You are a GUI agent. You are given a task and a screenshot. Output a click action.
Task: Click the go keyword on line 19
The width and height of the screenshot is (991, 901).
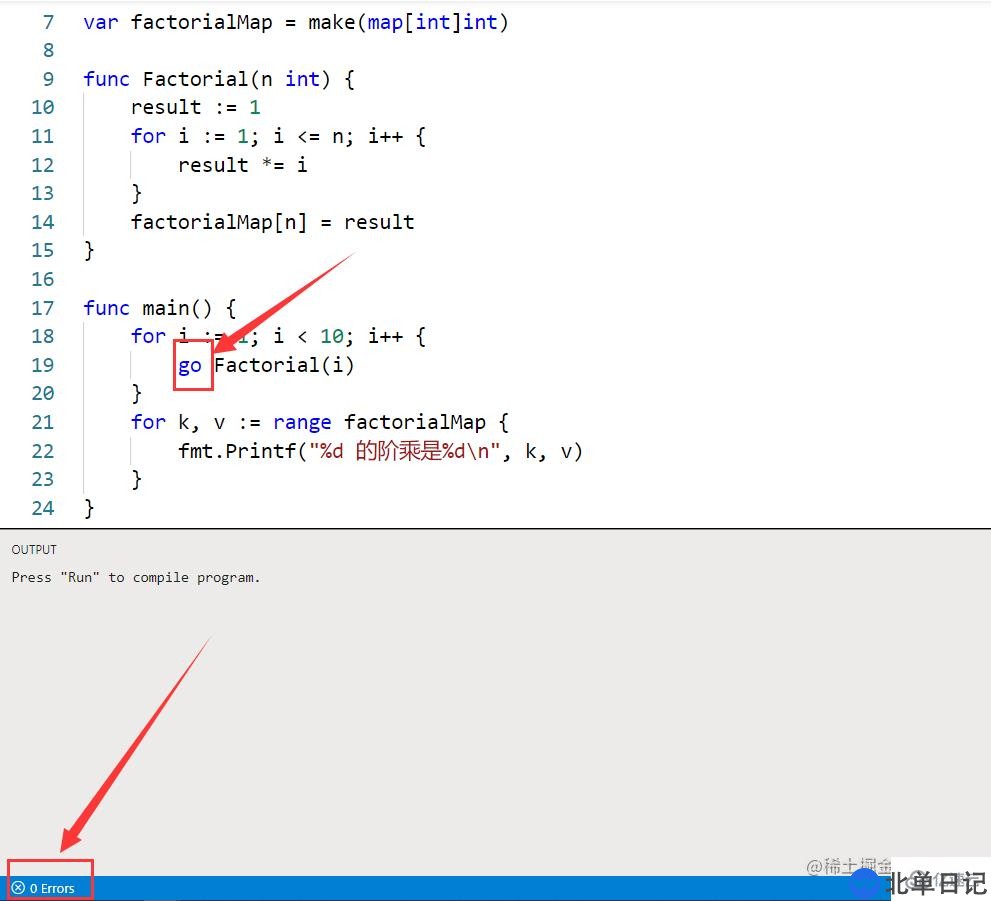(x=190, y=365)
